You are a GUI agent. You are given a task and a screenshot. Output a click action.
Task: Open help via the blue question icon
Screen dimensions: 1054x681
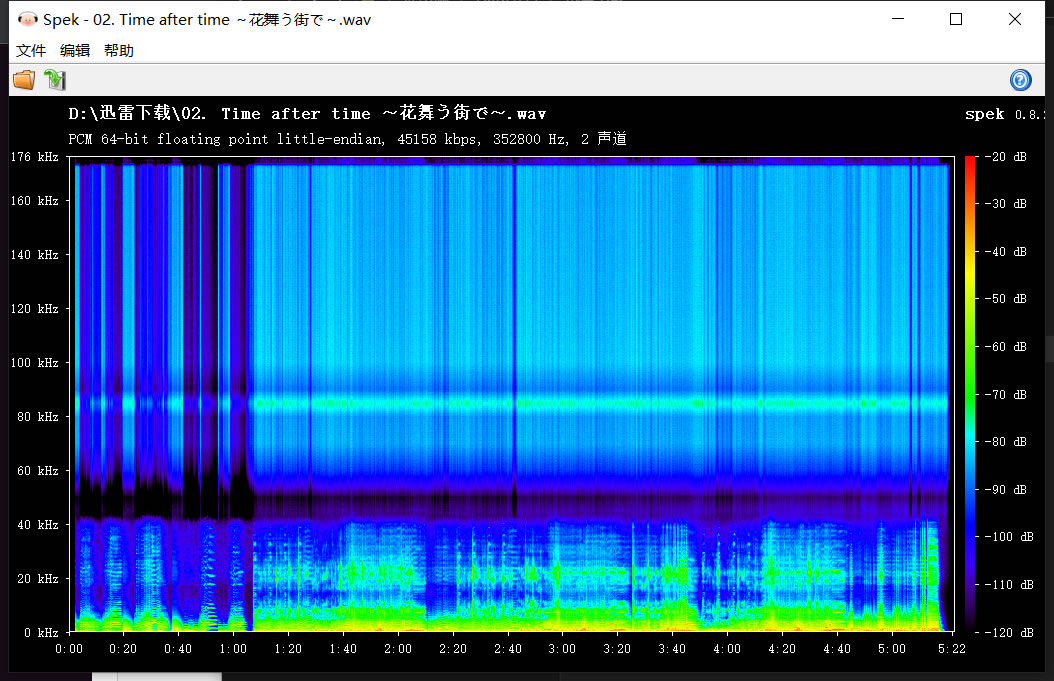coord(1020,80)
